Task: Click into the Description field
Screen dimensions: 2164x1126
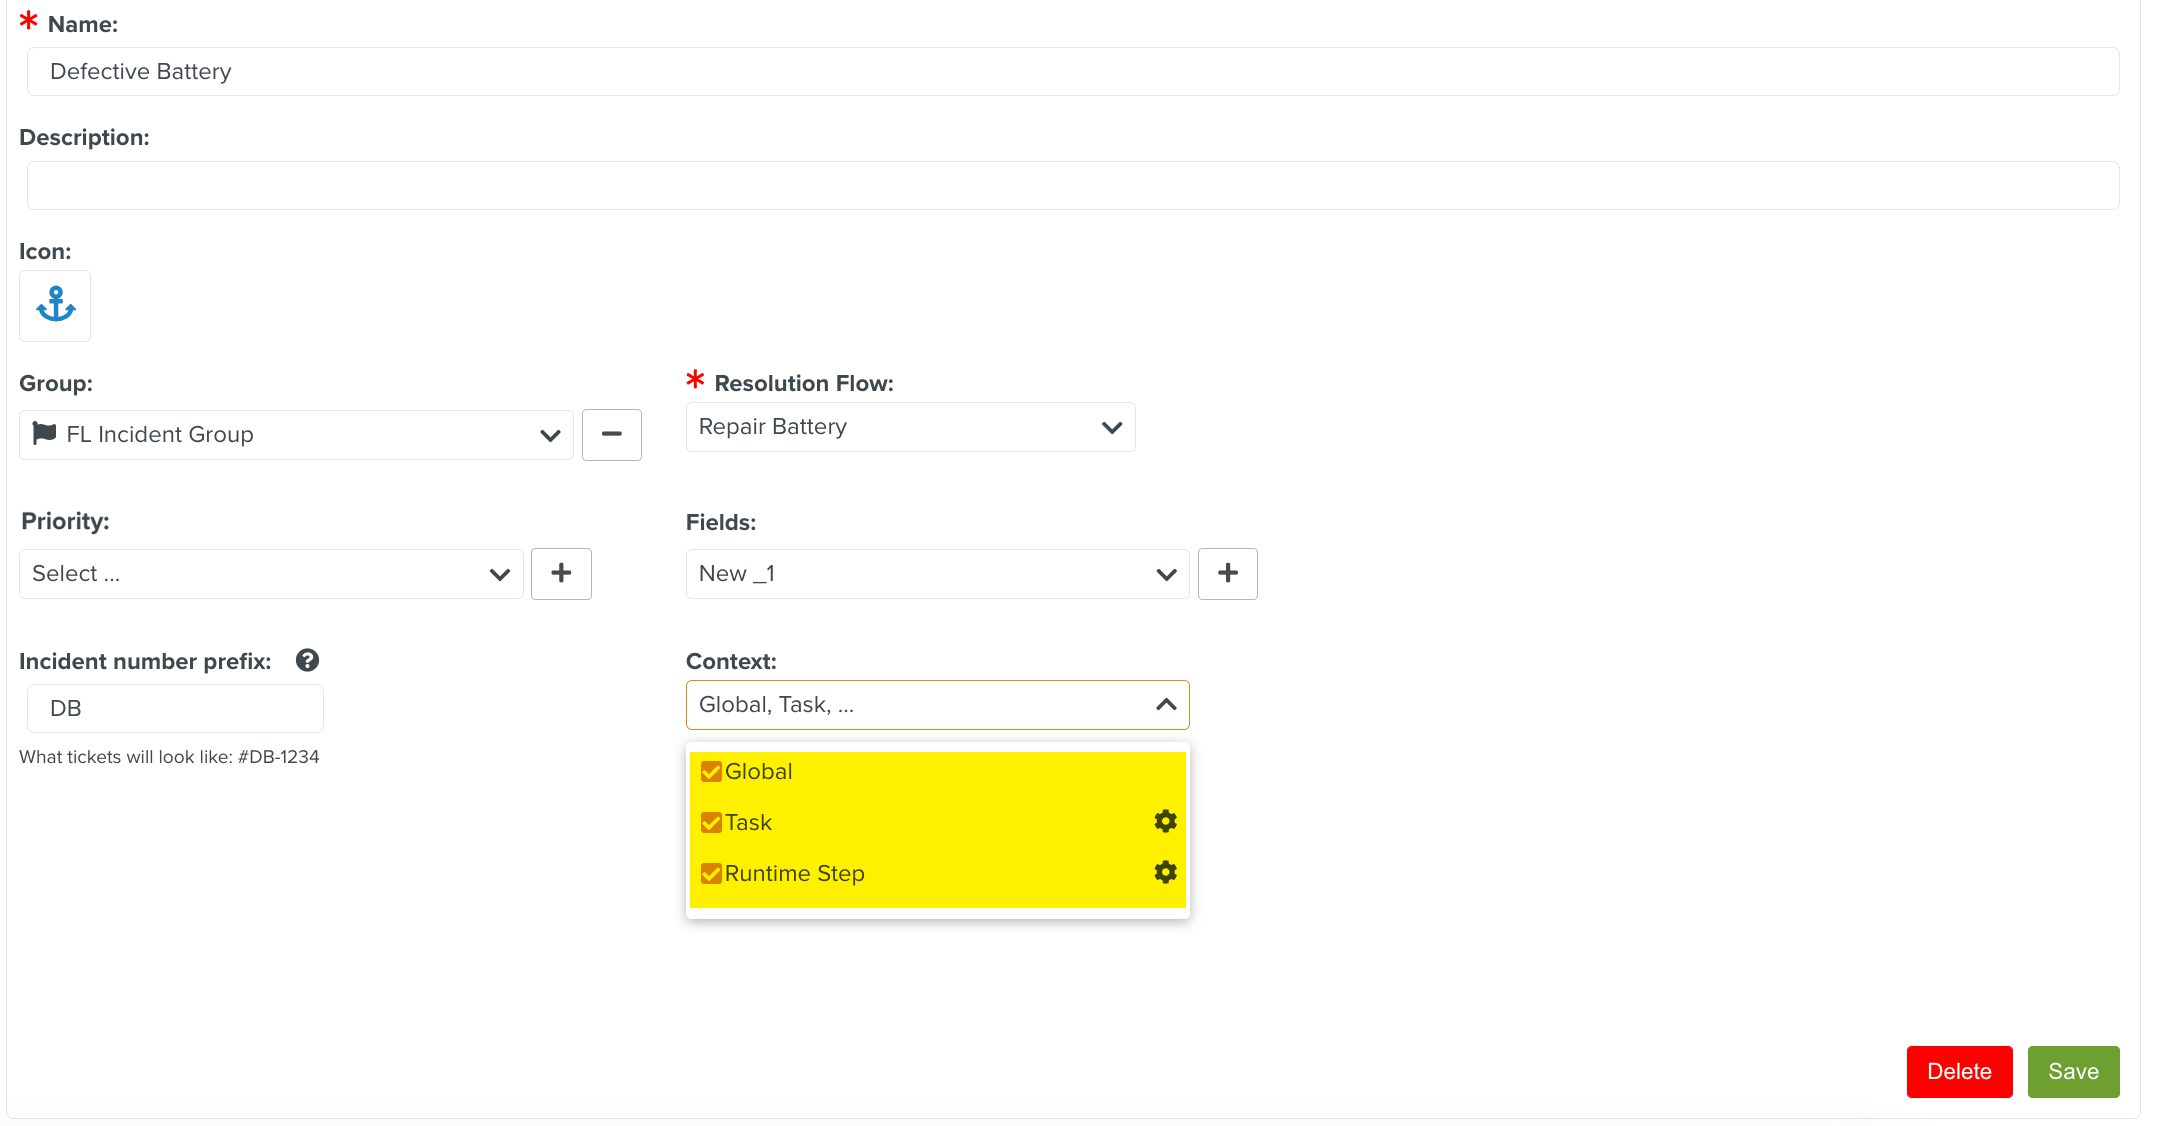Action: pos(1072,185)
